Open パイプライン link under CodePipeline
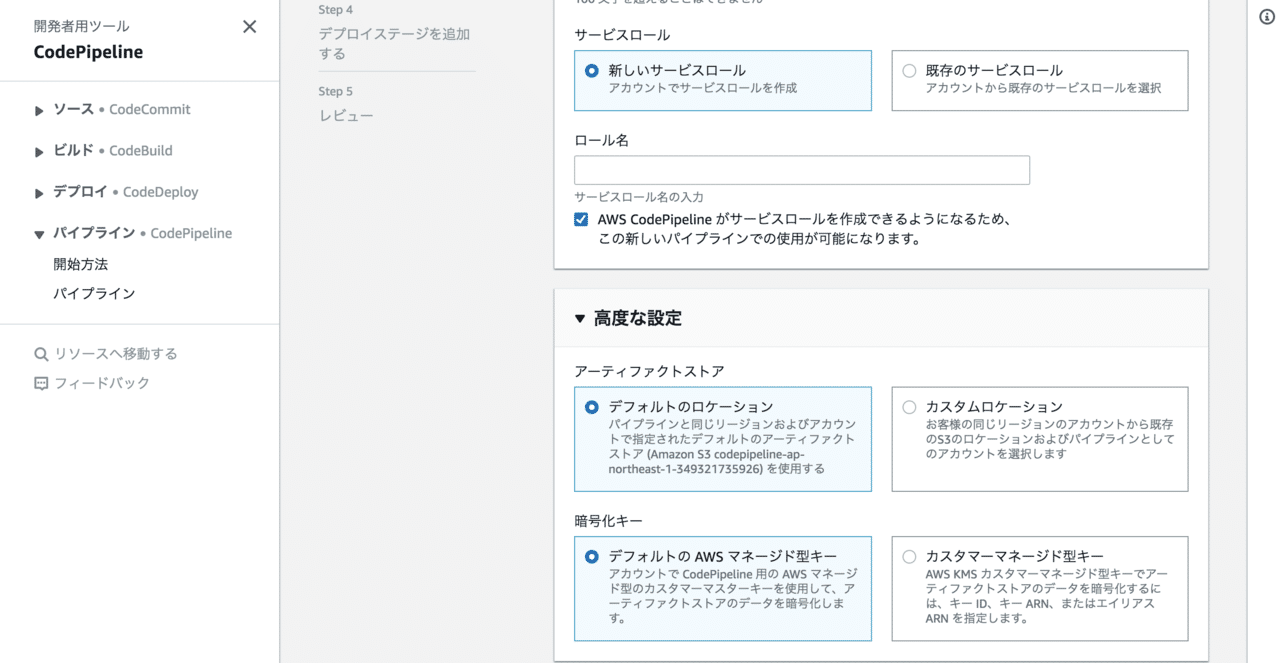 (94, 294)
